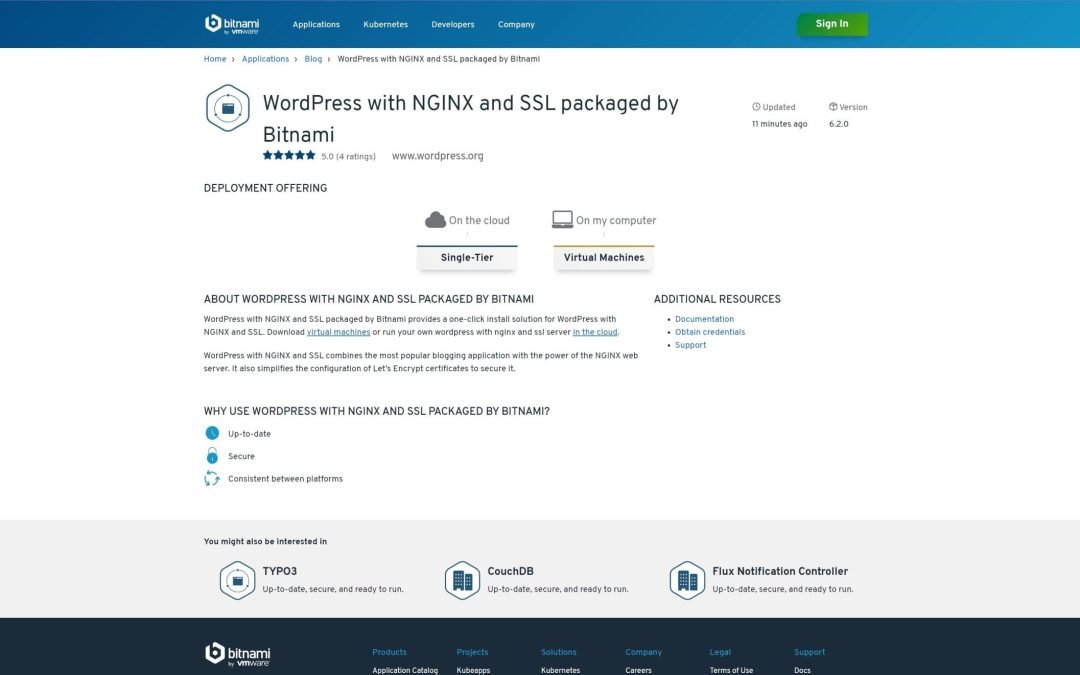Click the WordPress NGINX hexagon app icon
This screenshot has width=1080, height=675.
227,108
